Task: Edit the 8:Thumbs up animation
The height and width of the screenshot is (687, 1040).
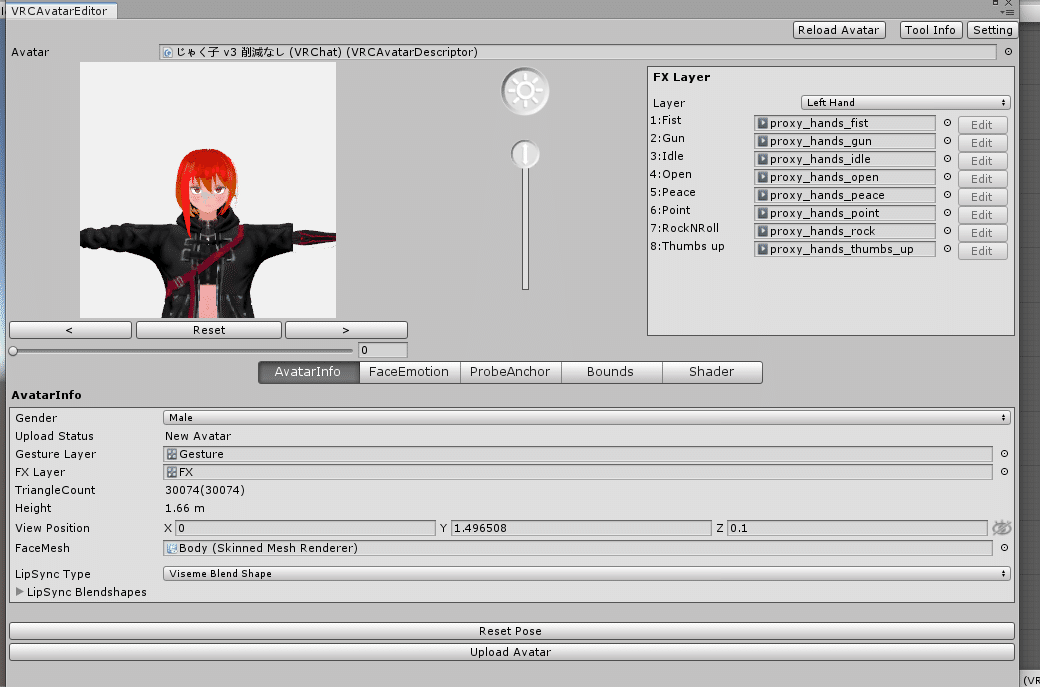Action: [x=982, y=250]
